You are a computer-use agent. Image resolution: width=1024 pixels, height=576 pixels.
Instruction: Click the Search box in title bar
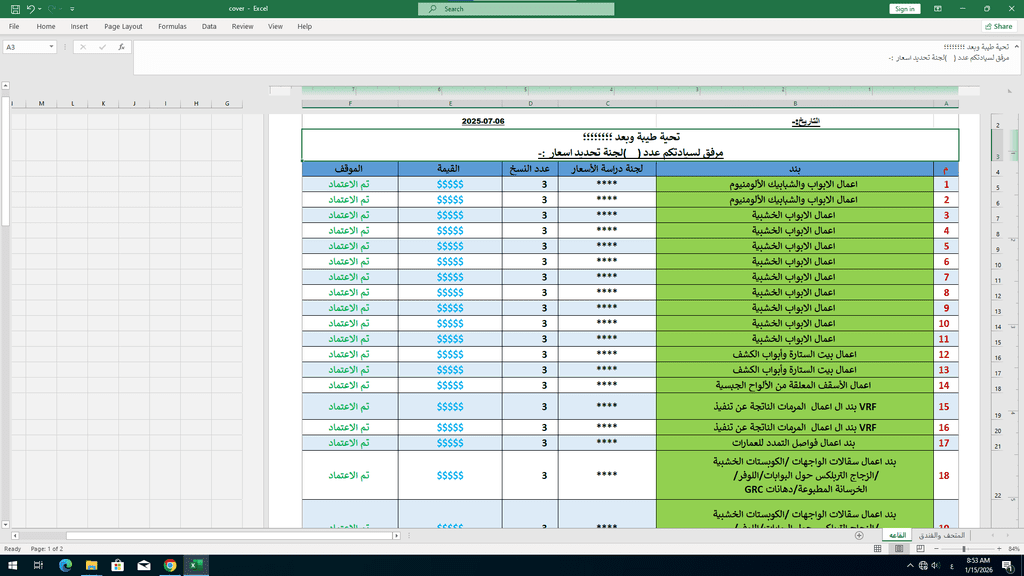(x=516, y=9)
